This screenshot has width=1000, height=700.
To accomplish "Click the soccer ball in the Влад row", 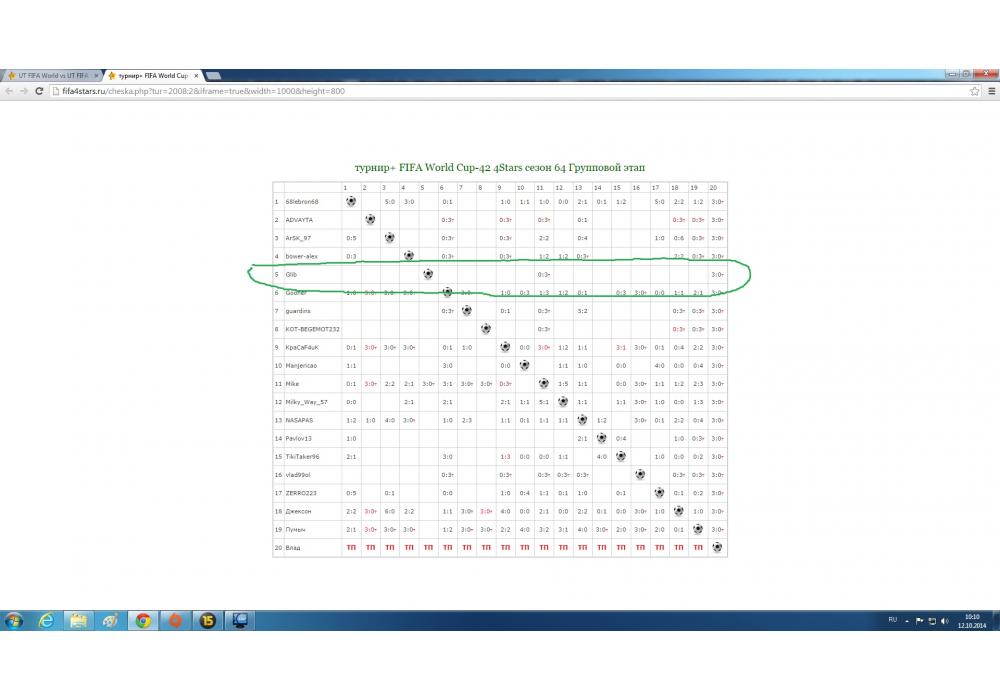I will point(717,547).
